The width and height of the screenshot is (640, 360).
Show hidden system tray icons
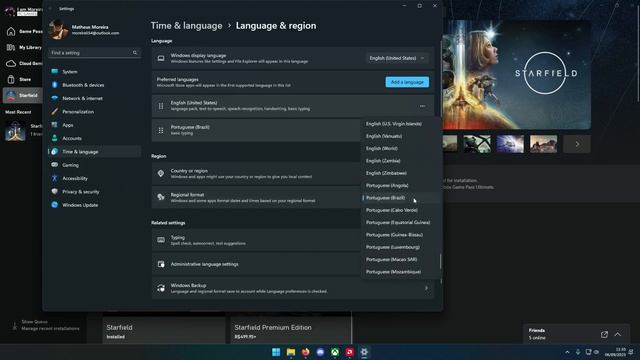pyautogui.click(x=567, y=352)
